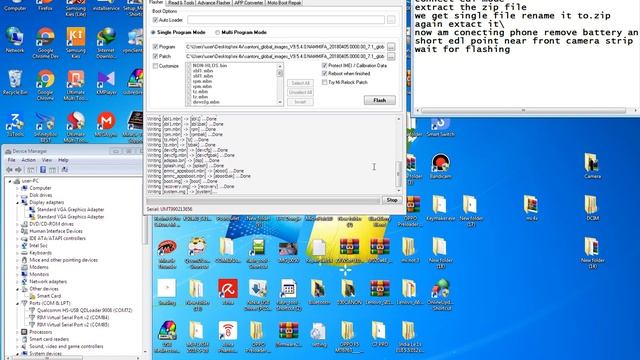
Task: Open the Smart Switch desktop shortcut
Action: [440, 127]
